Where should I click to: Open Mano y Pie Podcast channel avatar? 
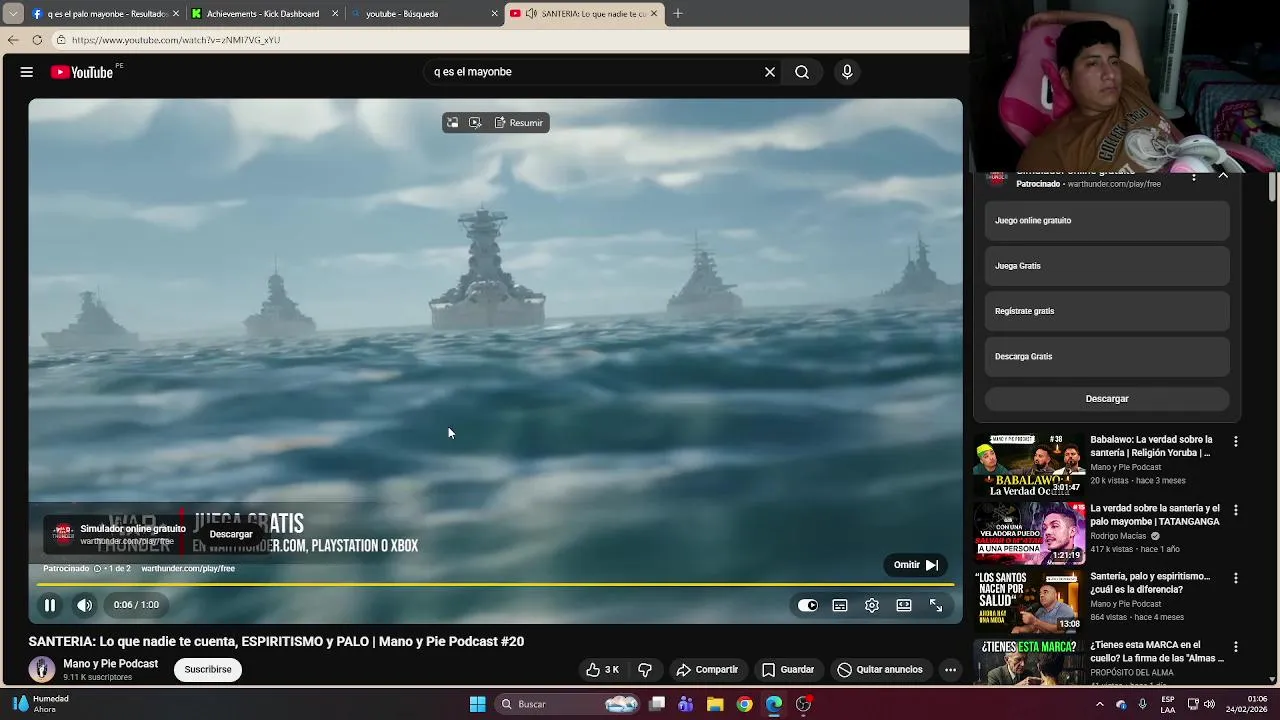(x=42, y=669)
